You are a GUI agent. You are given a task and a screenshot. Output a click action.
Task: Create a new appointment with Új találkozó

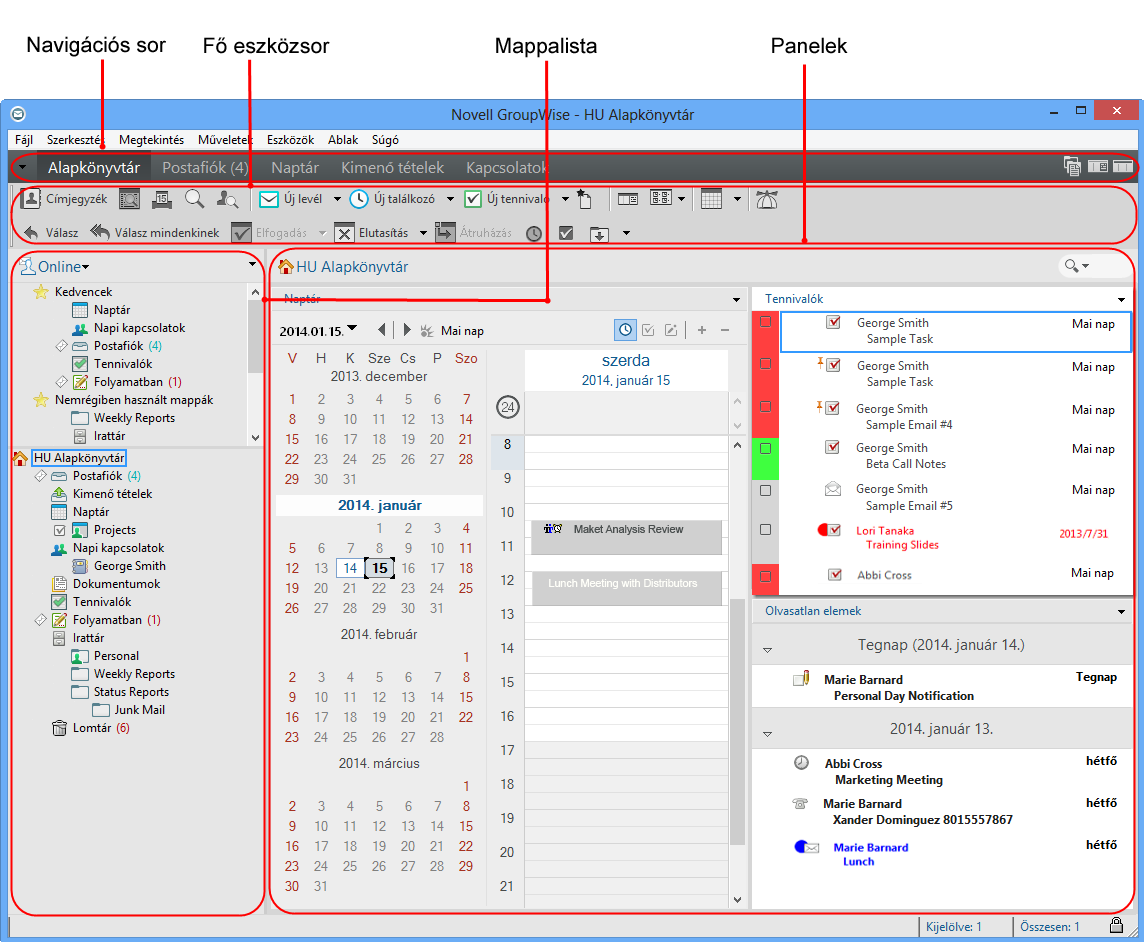392,198
